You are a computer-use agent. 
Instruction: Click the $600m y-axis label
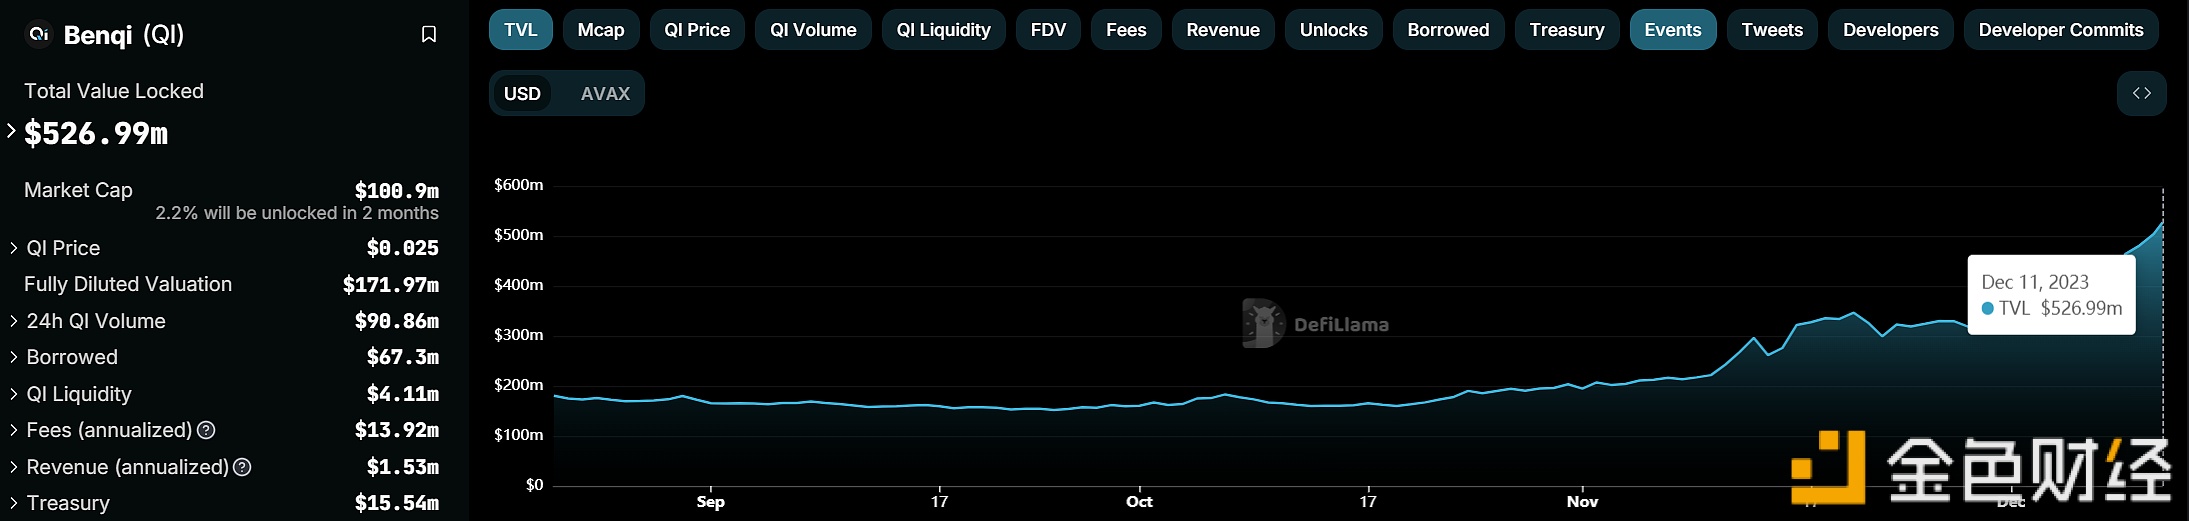point(519,185)
